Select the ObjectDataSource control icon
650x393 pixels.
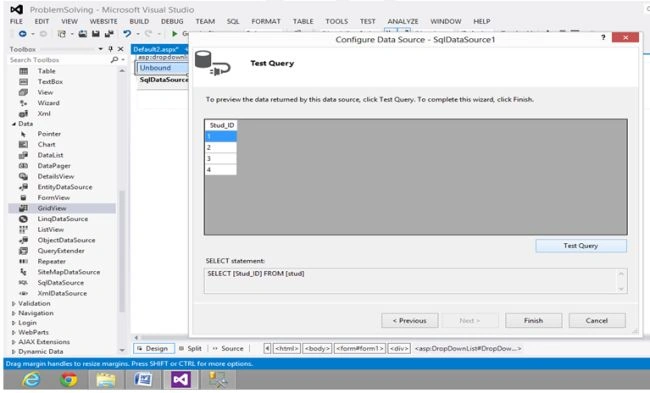24,240
